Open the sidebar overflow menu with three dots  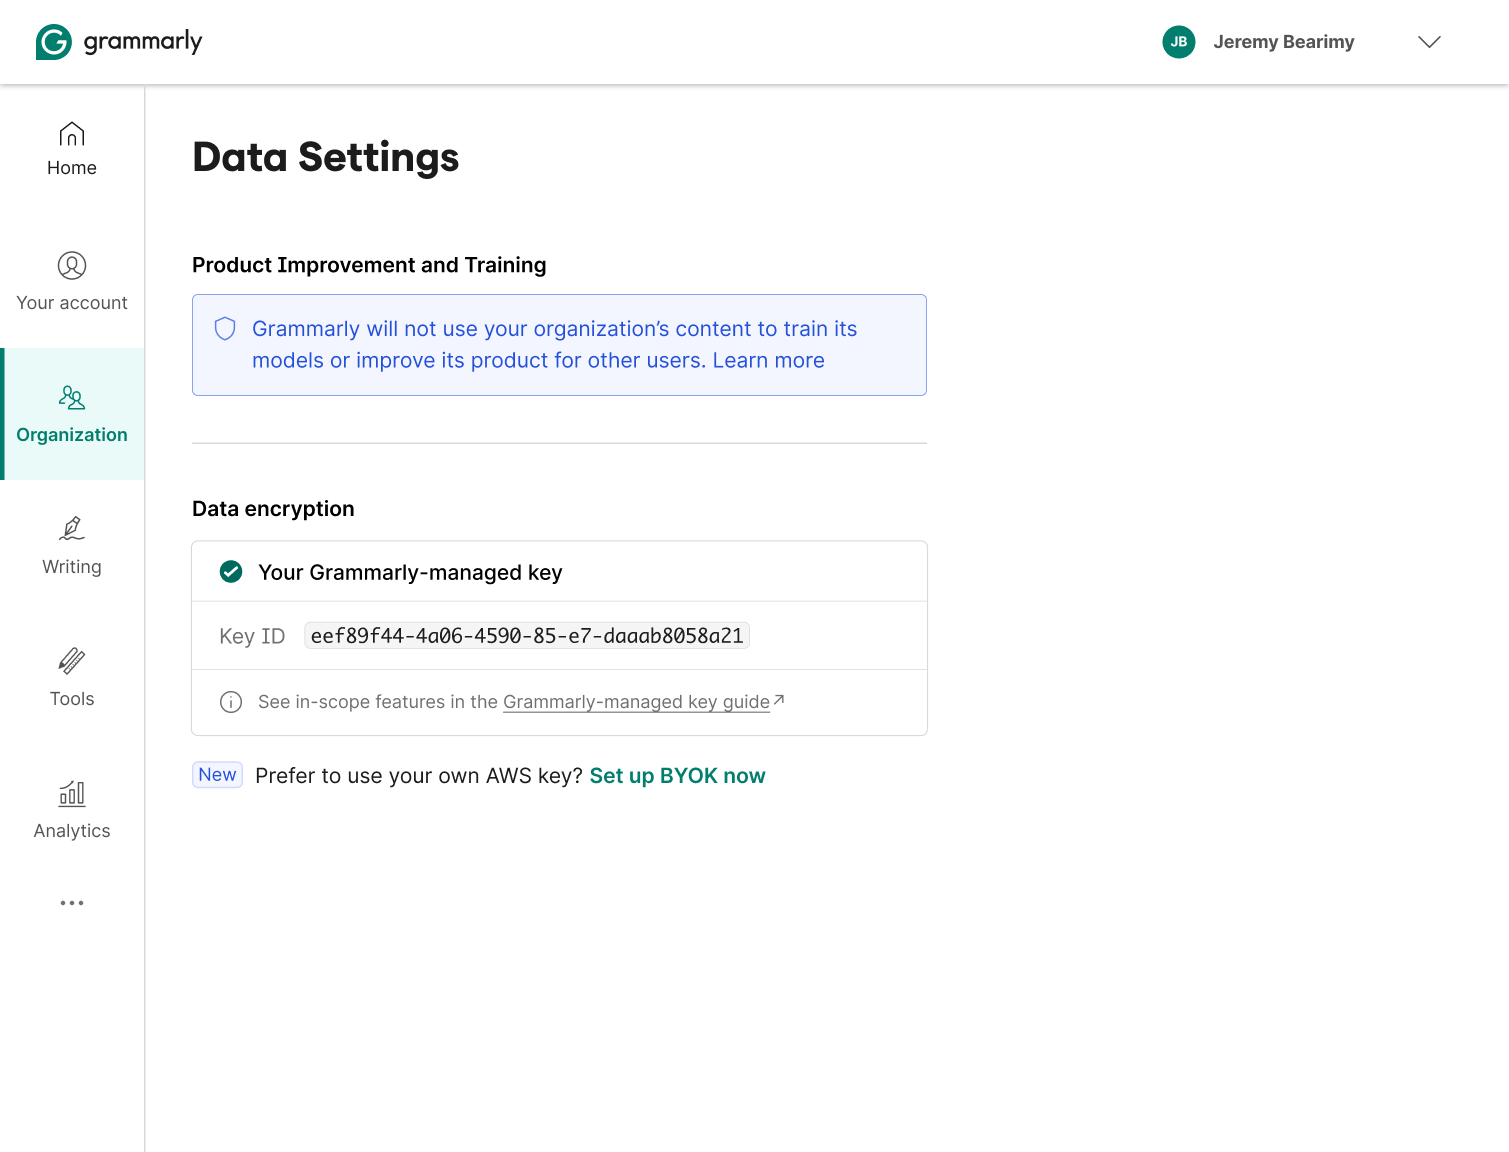[x=71, y=903]
